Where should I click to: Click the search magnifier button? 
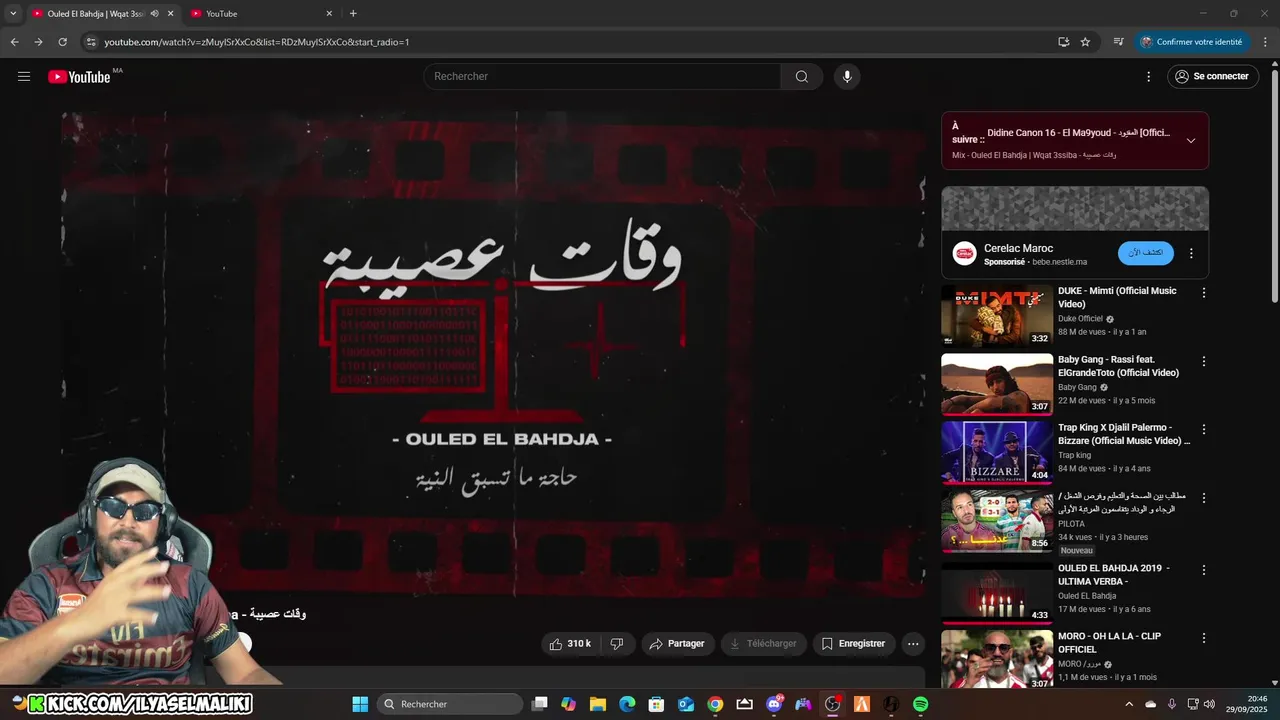(x=802, y=77)
